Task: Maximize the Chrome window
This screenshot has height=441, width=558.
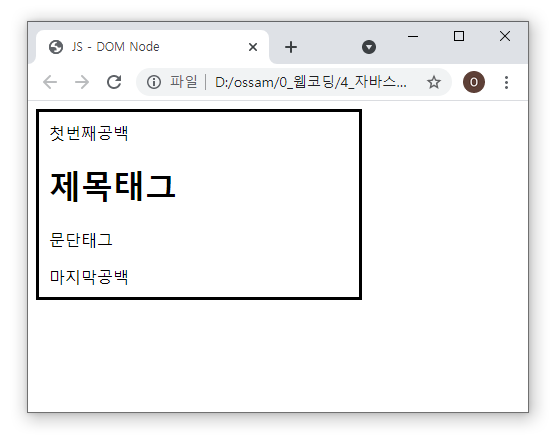Action: (x=459, y=36)
